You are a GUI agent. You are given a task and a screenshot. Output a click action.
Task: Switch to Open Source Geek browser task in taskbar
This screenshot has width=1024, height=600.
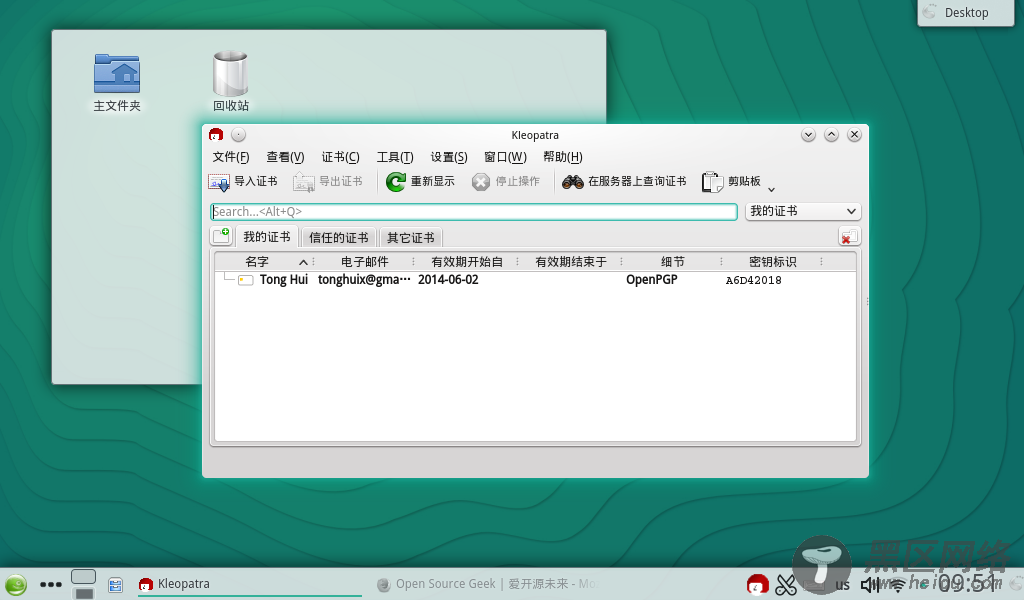tap(488, 584)
